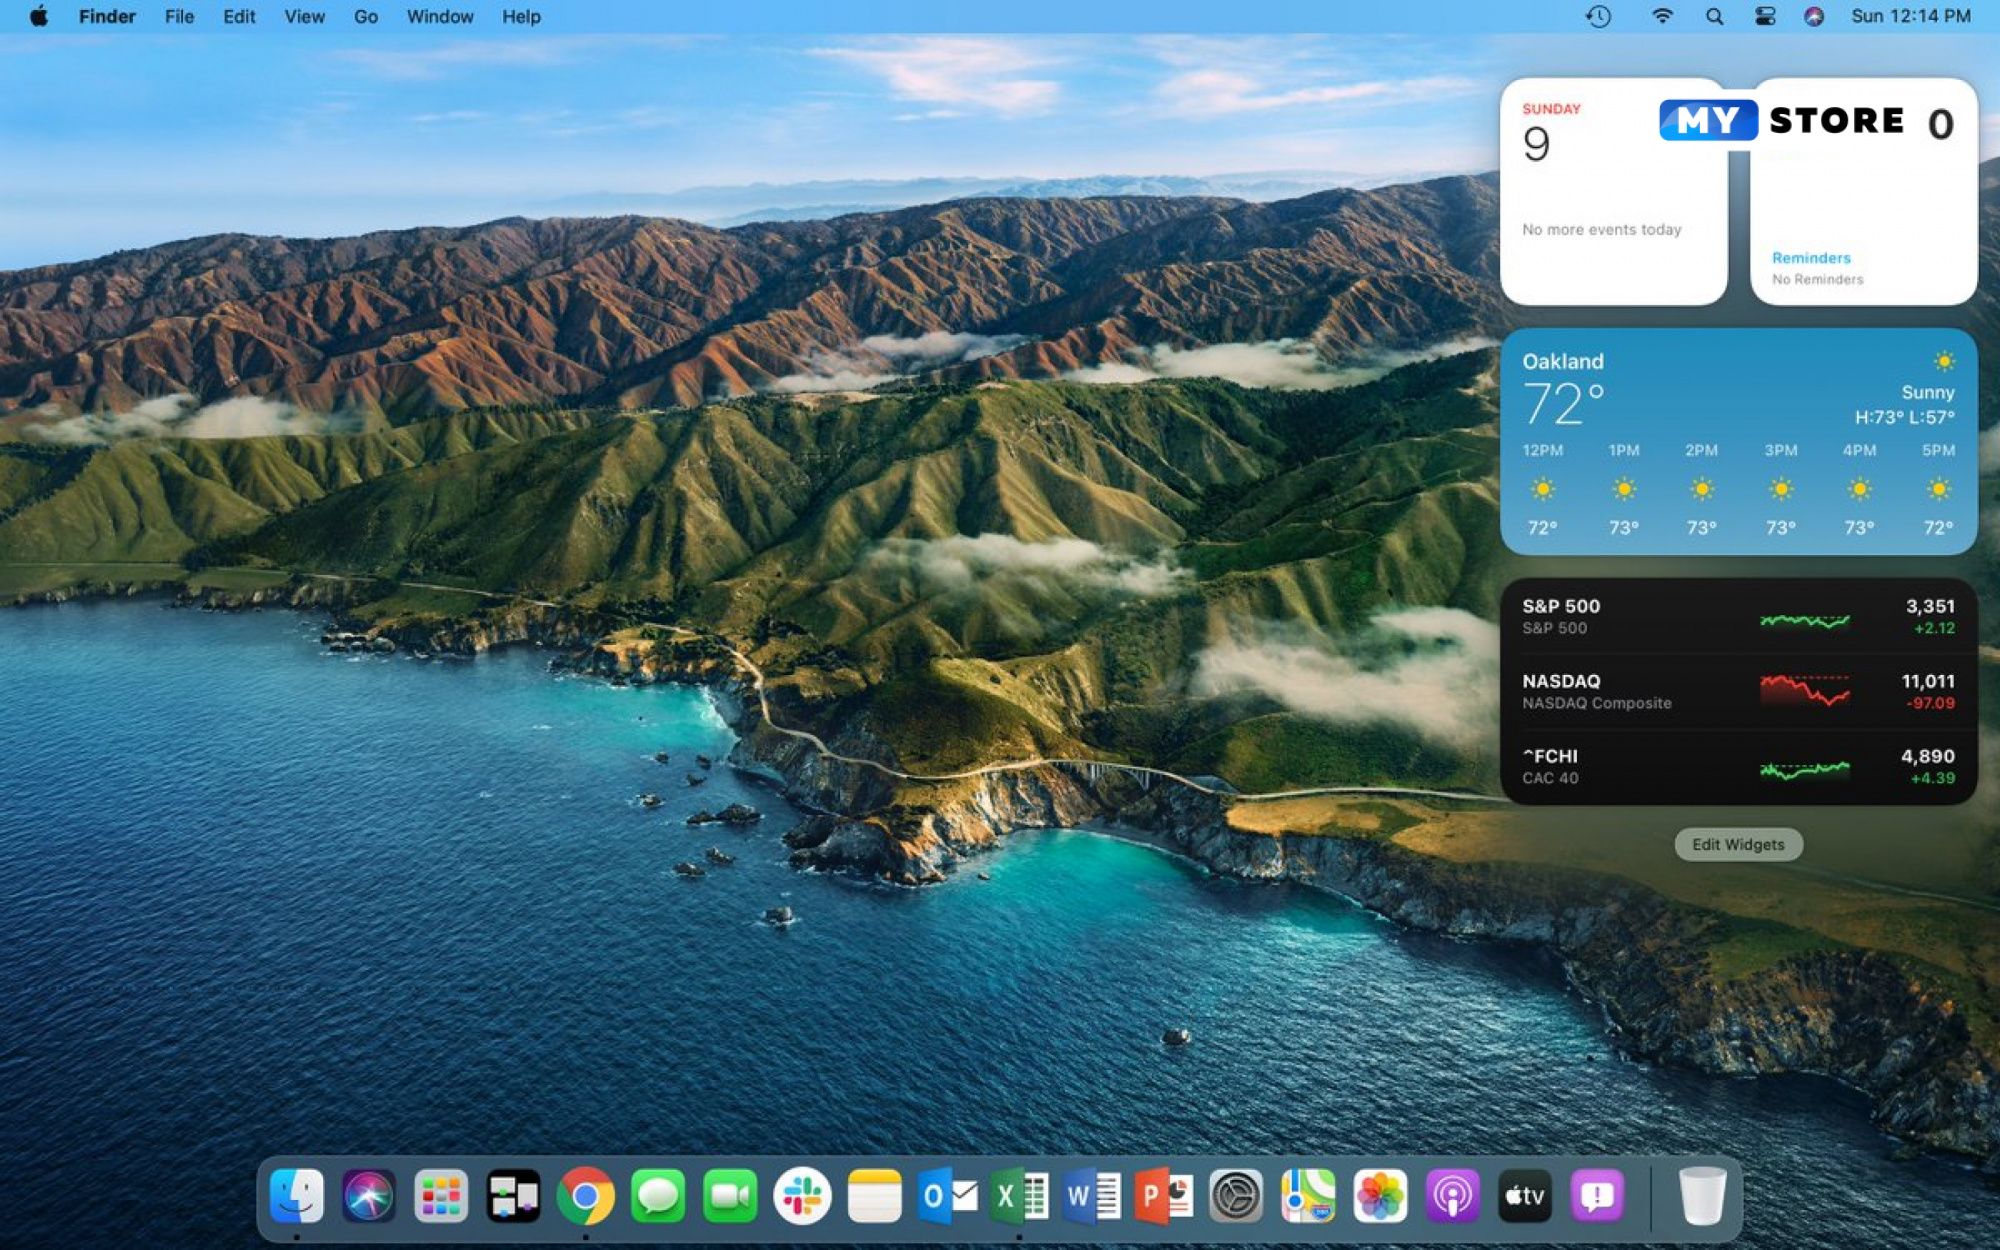
Task: Open the NASDAQ Composite stock row
Action: point(1738,691)
